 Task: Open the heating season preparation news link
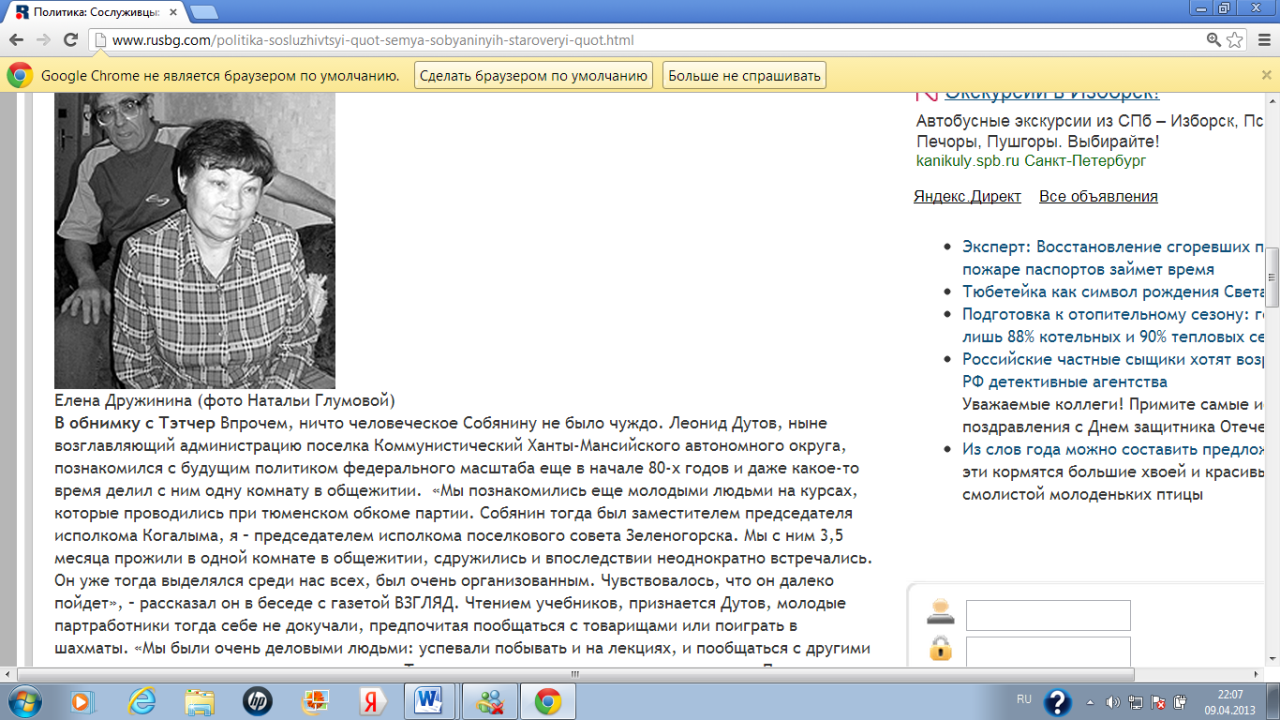[x=1114, y=325]
